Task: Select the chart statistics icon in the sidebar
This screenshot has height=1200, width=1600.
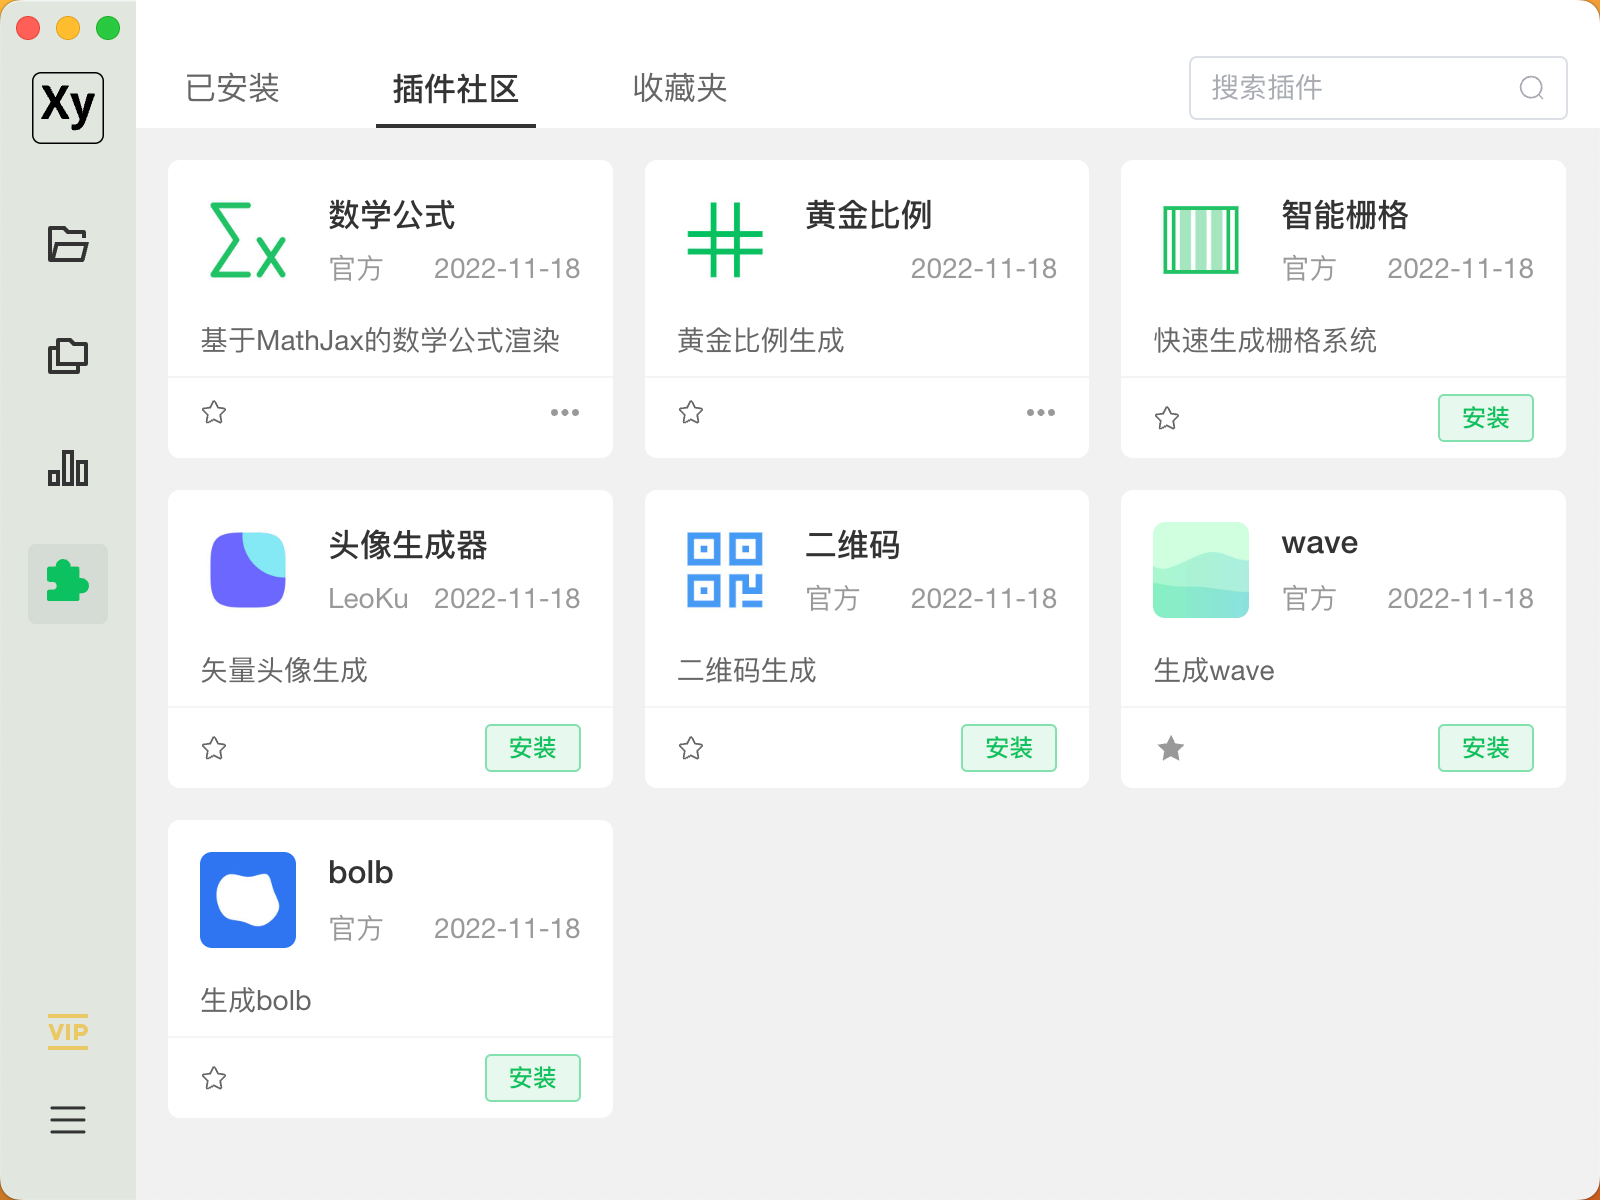Action: tap(67, 468)
